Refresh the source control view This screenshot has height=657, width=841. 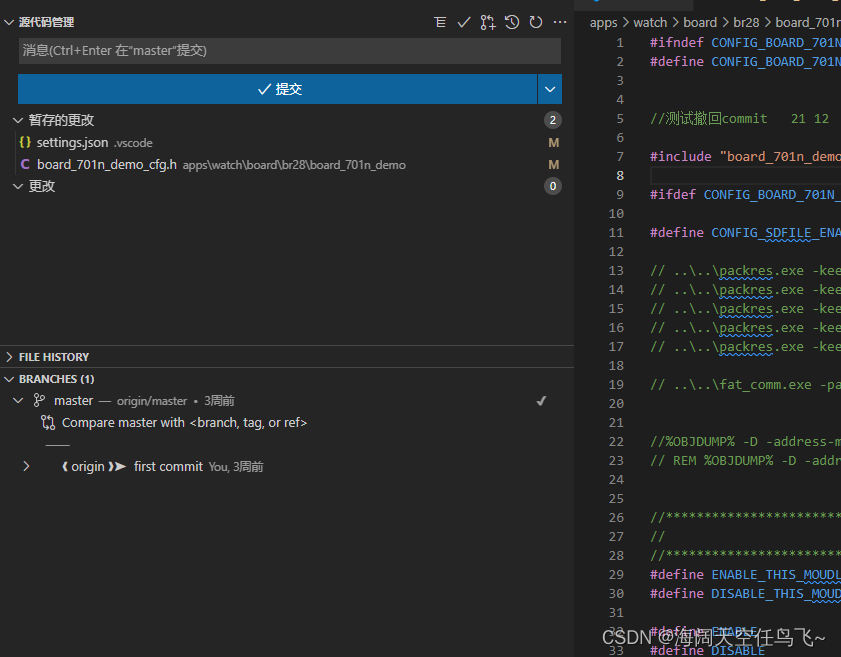[535, 21]
